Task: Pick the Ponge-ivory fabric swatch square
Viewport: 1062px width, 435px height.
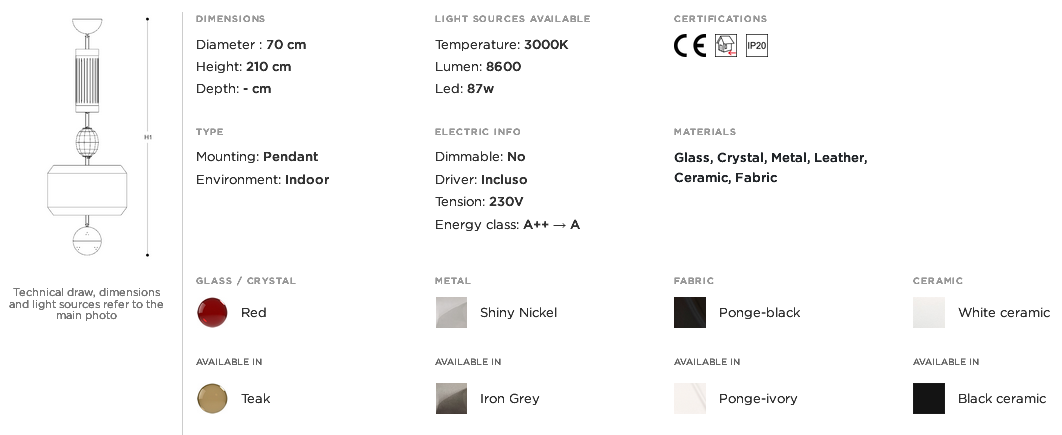Action: pyautogui.click(x=690, y=398)
